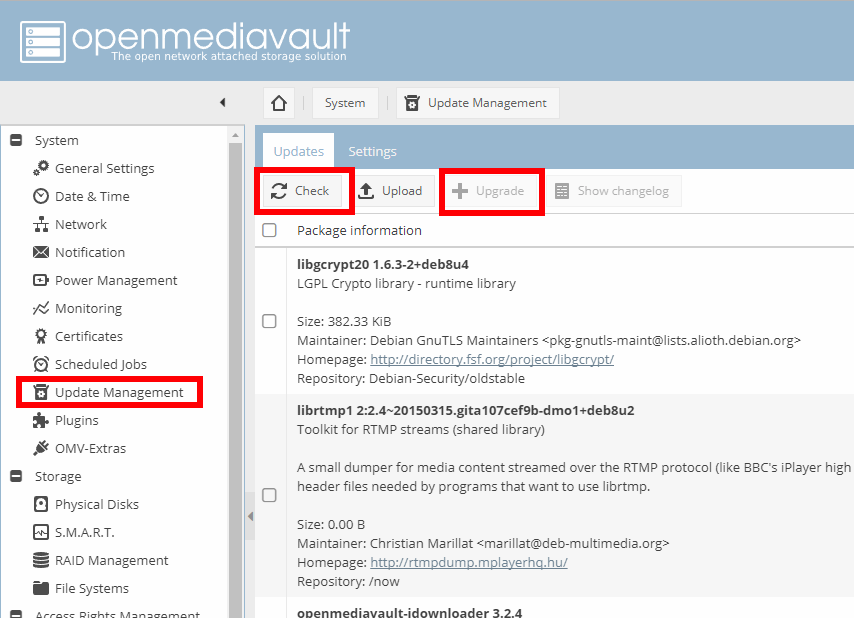Click the Monitoring graph icon
Screen dimensions: 854x618
point(41,308)
